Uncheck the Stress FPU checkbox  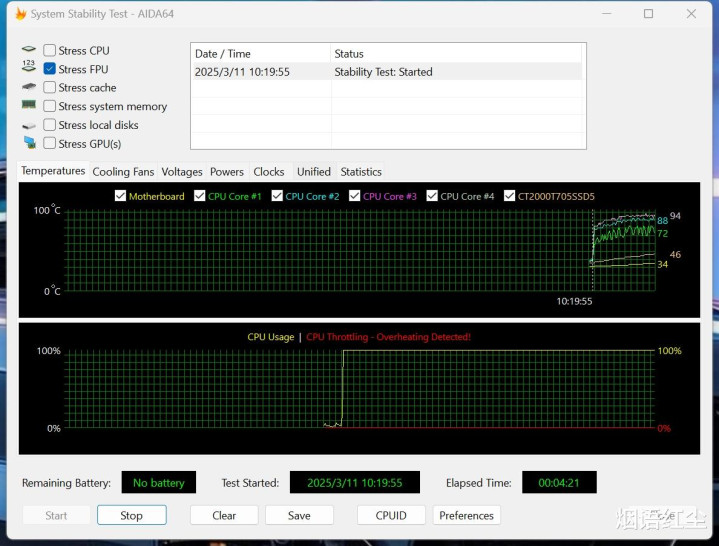coord(50,69)
